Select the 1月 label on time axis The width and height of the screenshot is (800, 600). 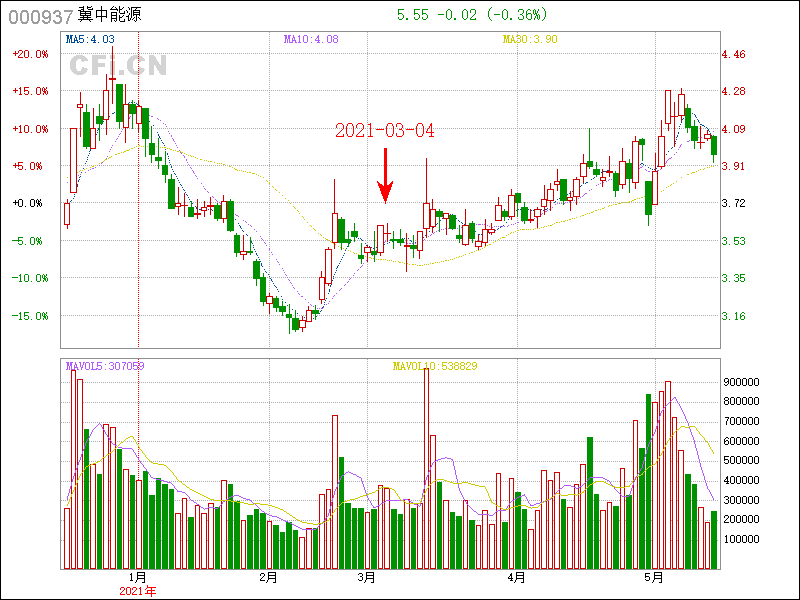138,577
